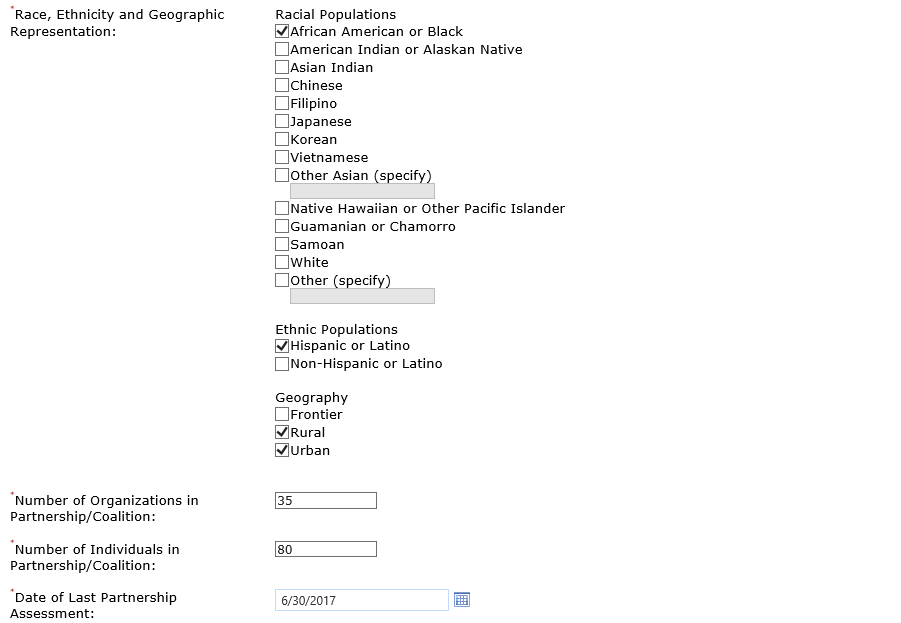
Task: Enable the Asian Indian checkbox
Action: click(x=282, y=68)
